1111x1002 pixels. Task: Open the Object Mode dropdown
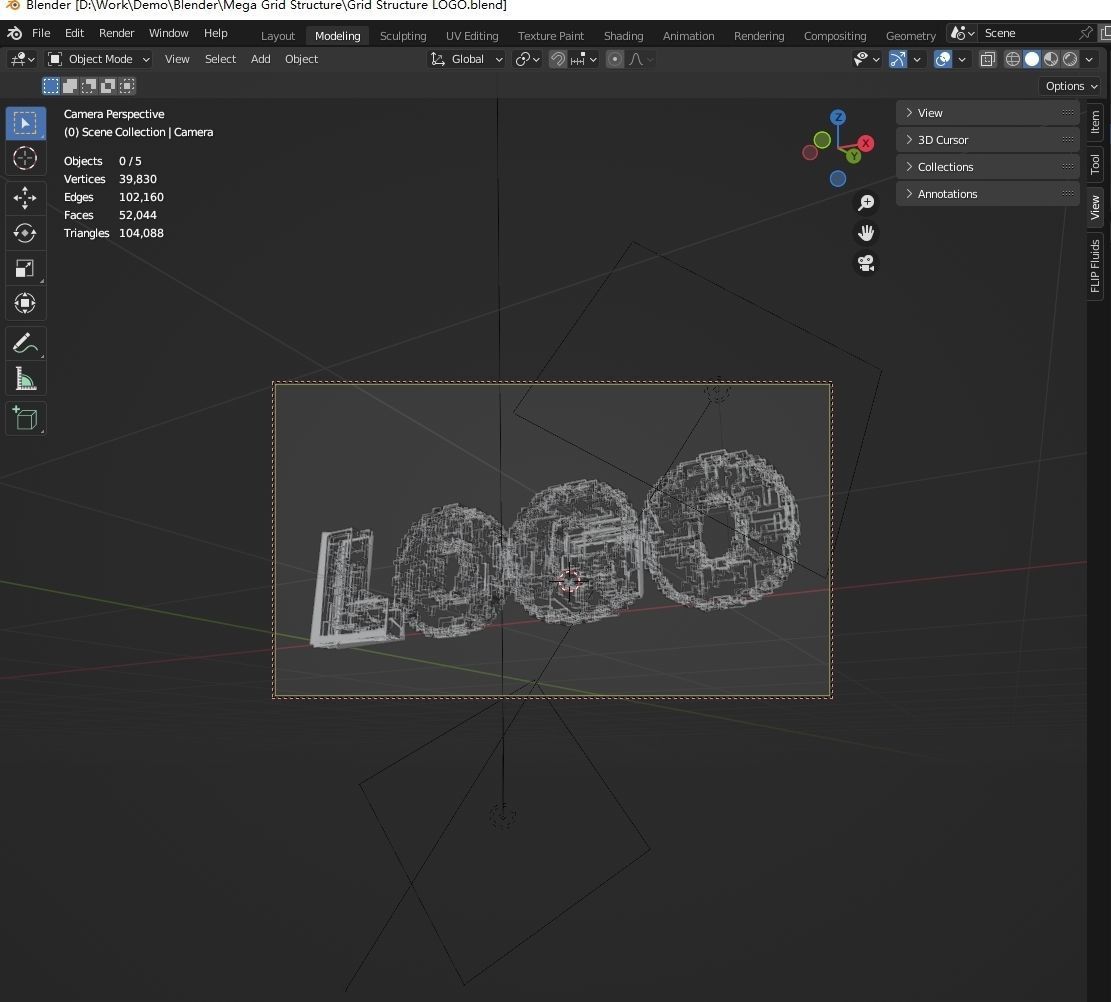[98, 60]
